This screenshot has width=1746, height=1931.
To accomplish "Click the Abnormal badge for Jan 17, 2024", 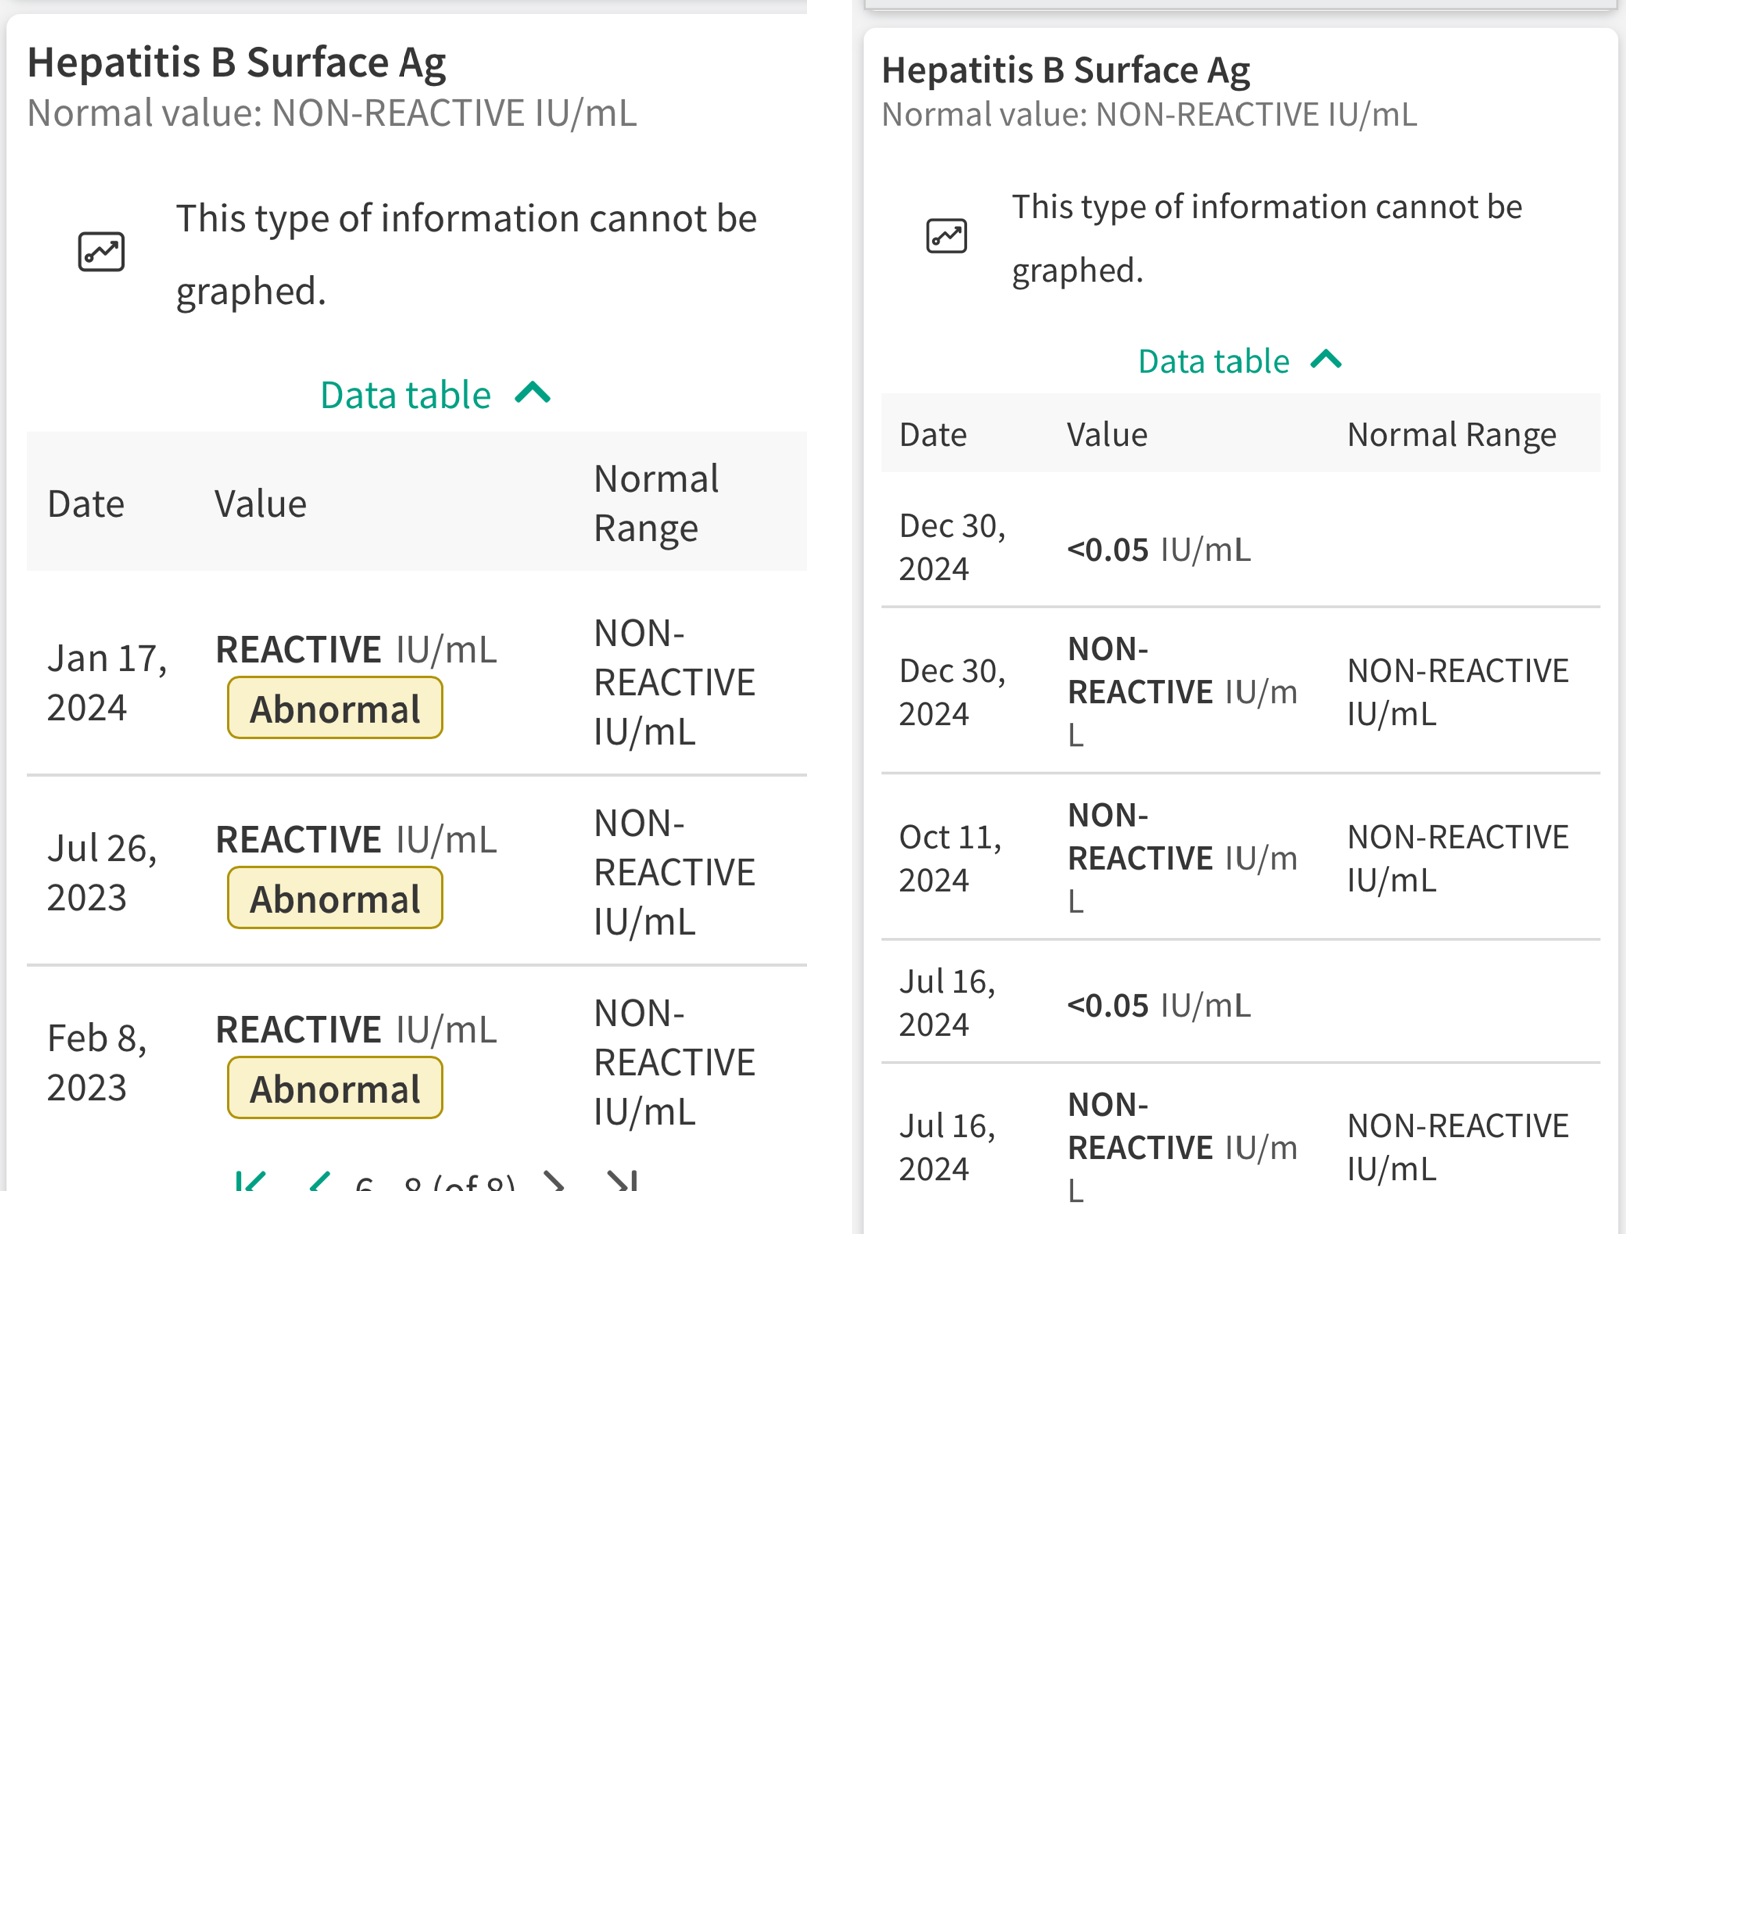I will pos(335,708).
